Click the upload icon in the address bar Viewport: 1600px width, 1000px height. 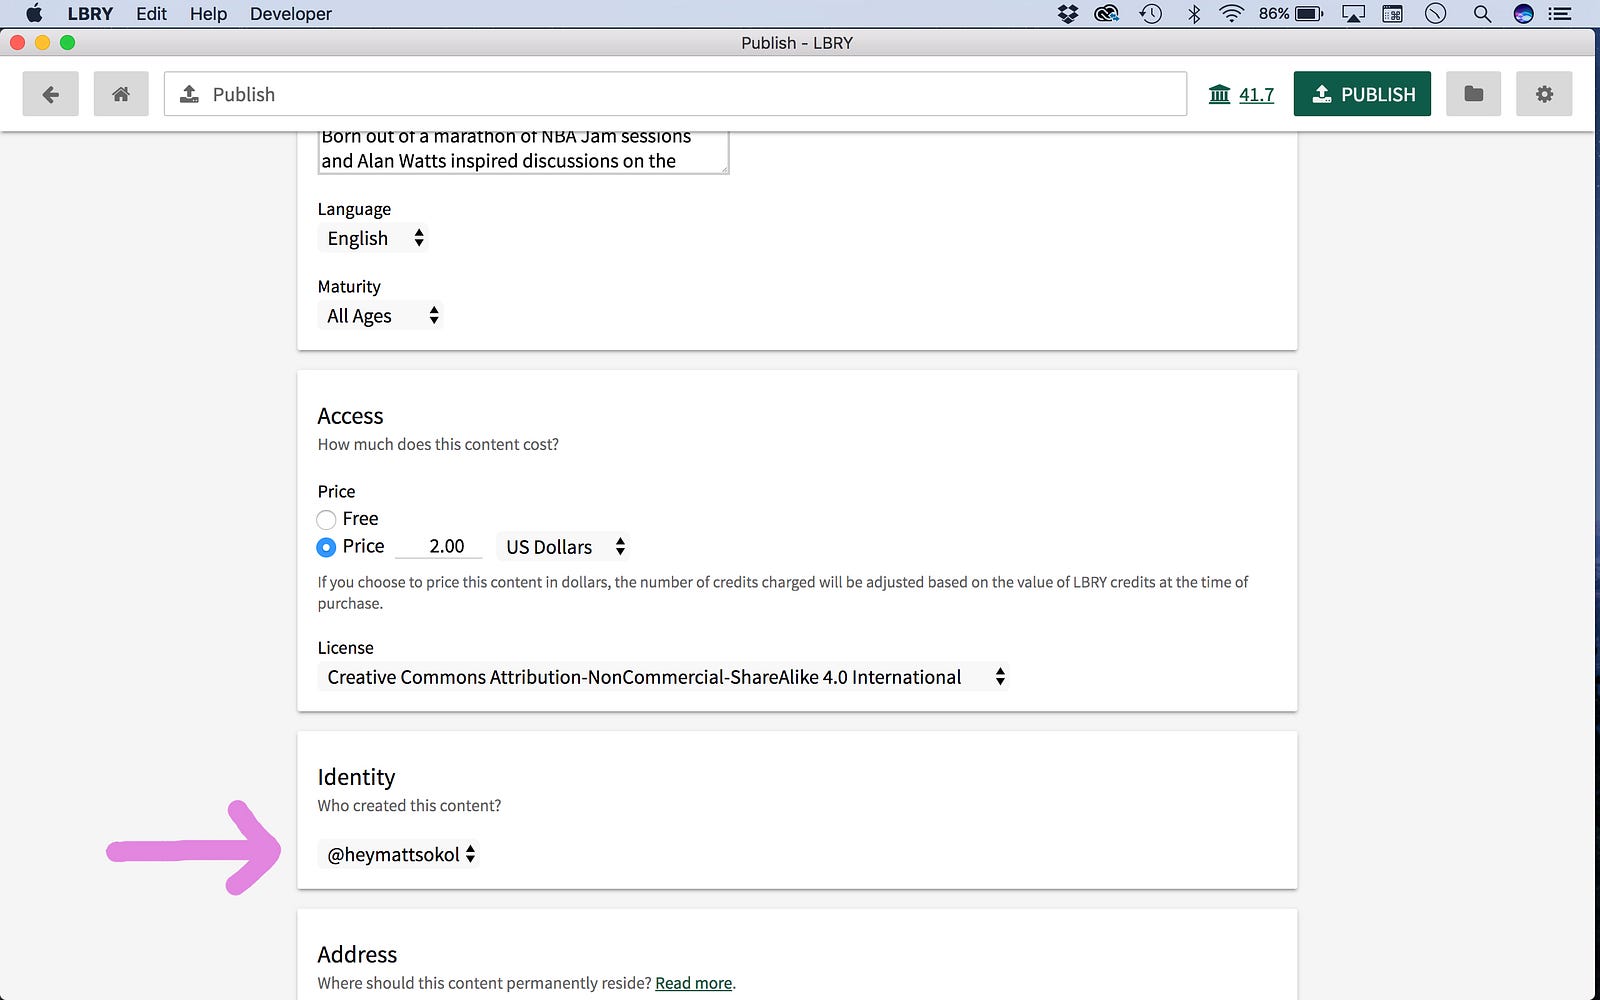pos(189,94)
